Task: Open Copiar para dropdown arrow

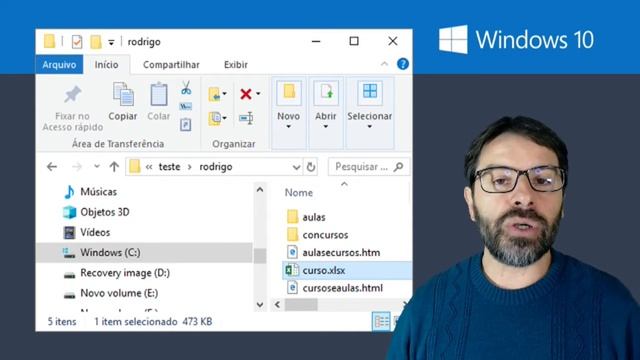Action: pos(224,118)
